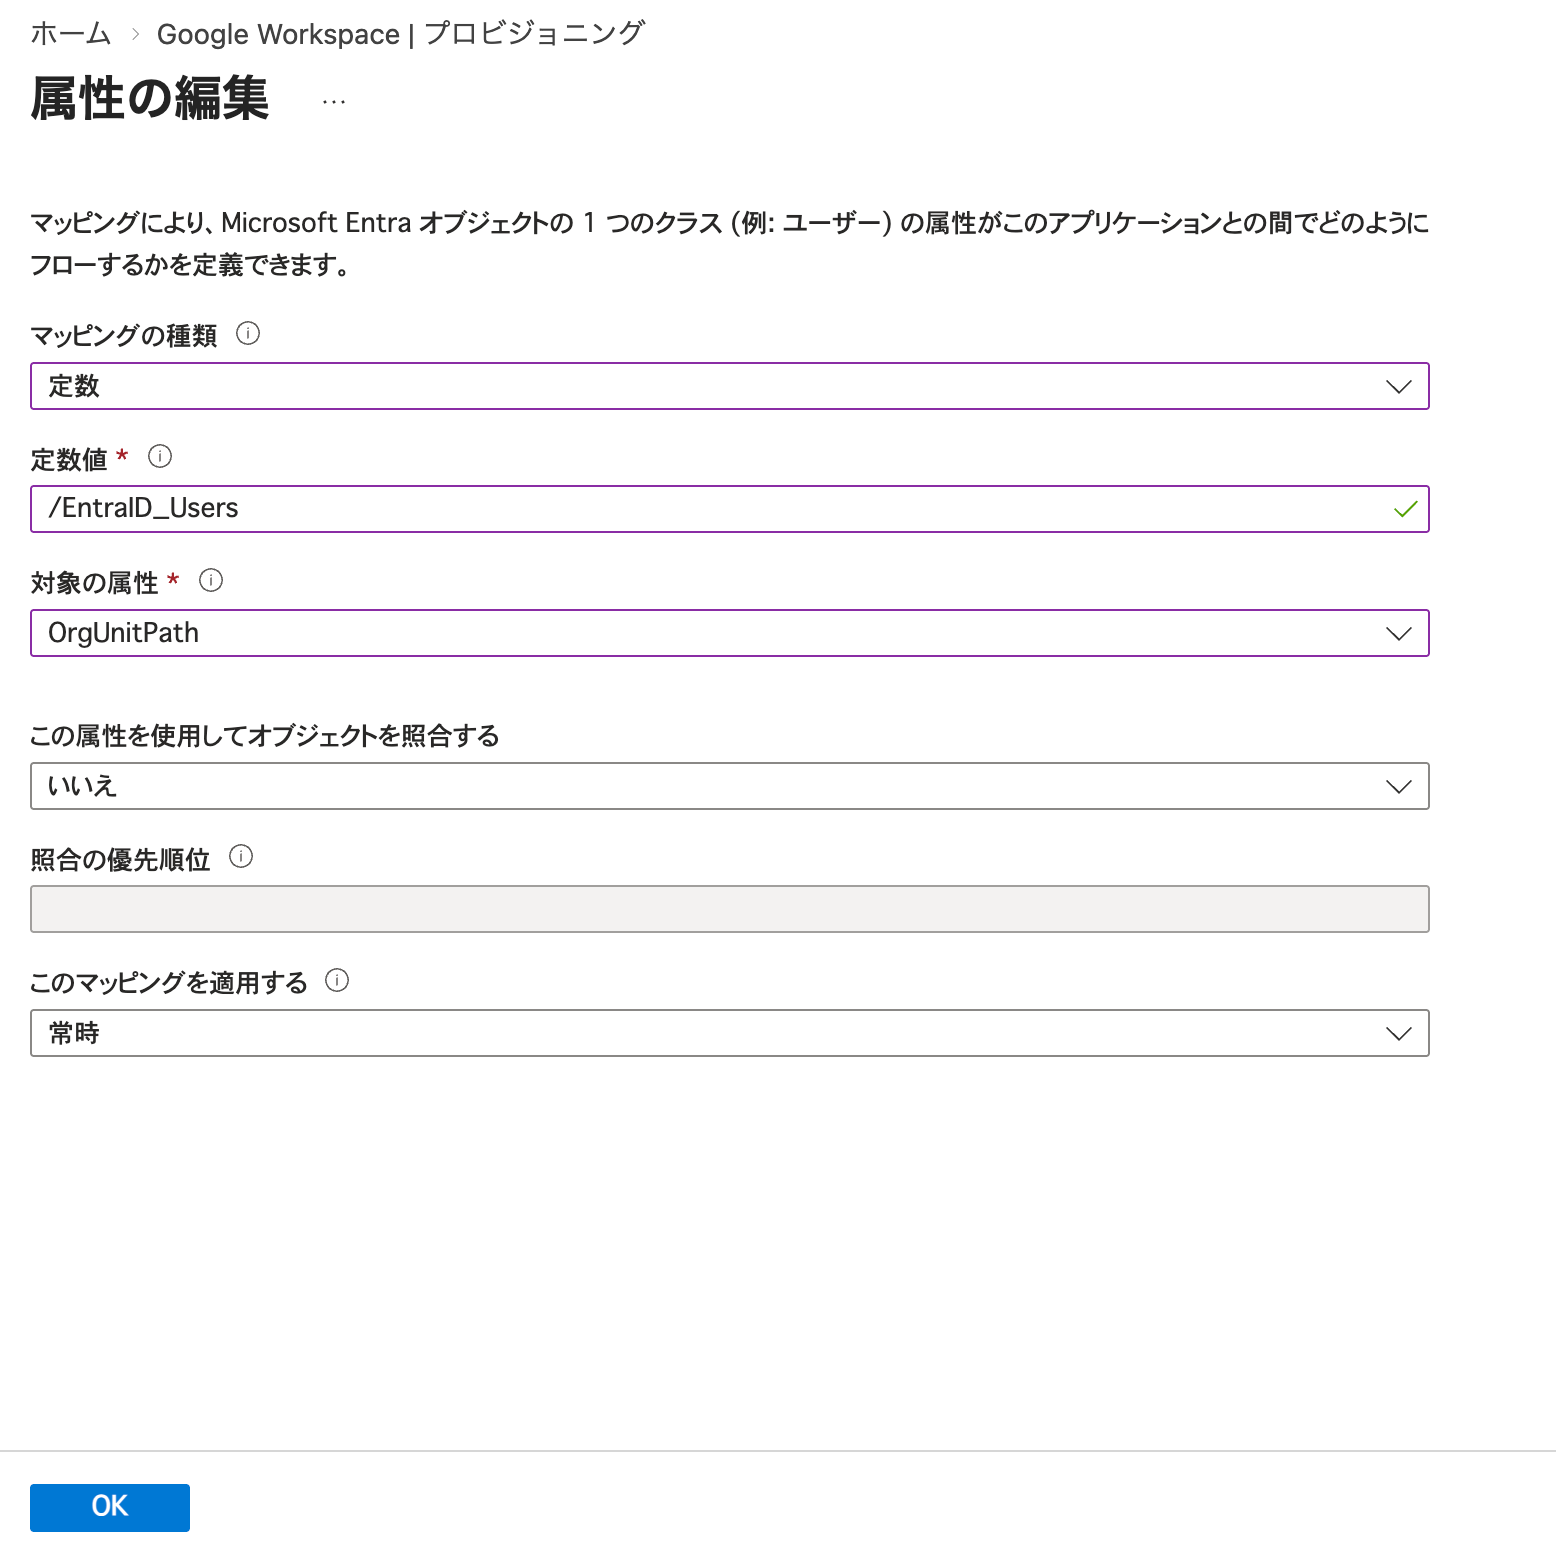
Task: Open the このマッピングを適用する dropdown showing 常時
Action: pos(1399,1033)
